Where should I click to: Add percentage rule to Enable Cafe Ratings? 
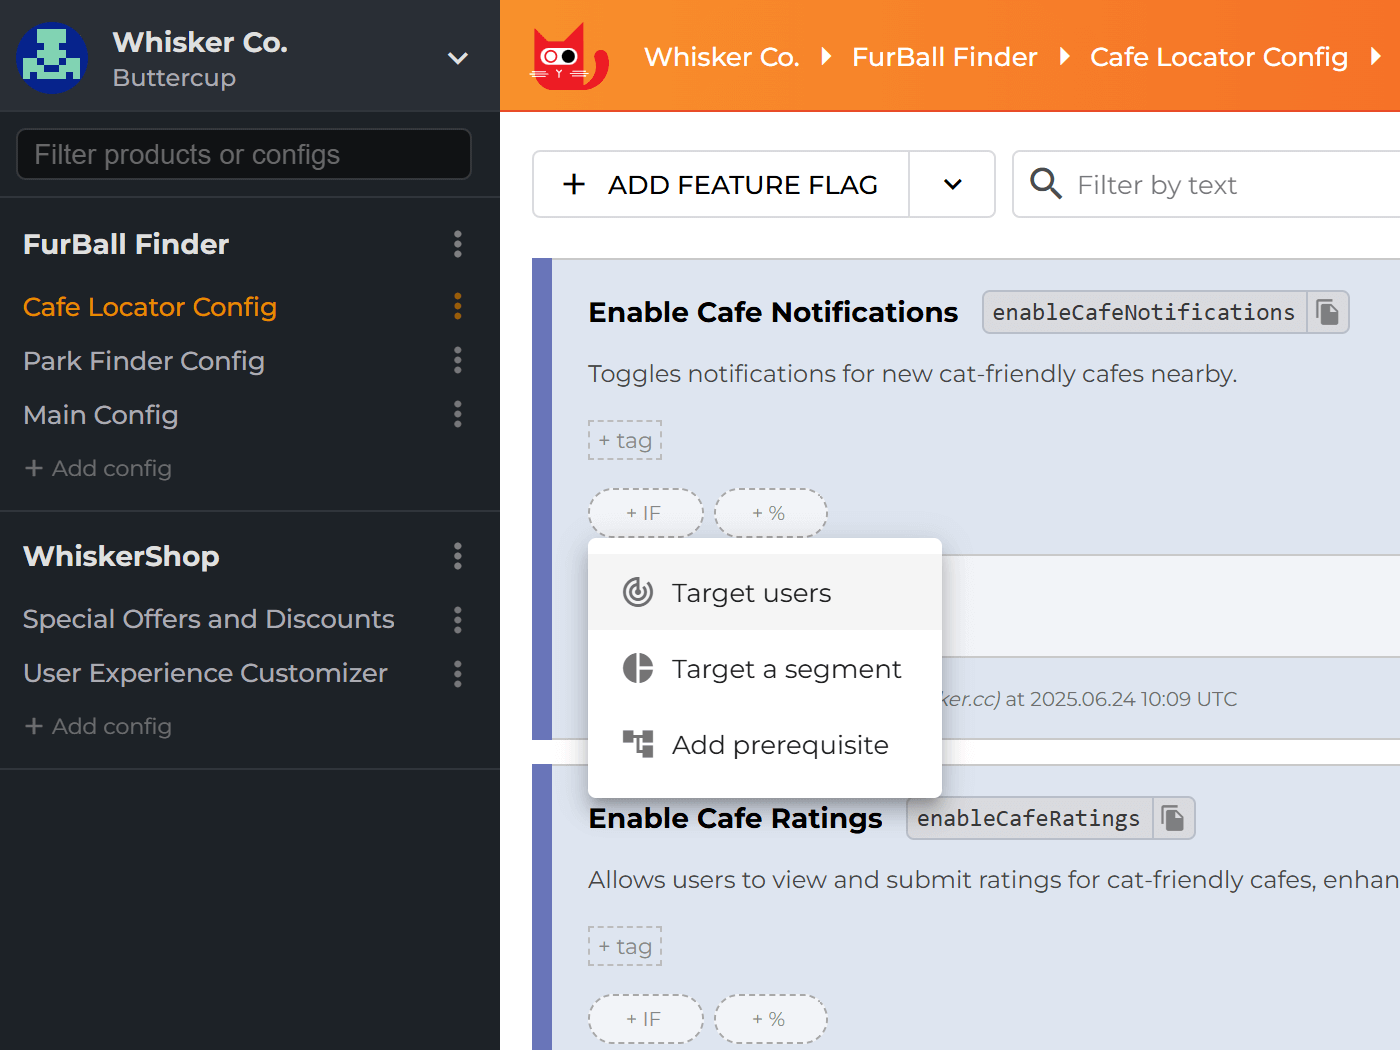pos(770,1019)
